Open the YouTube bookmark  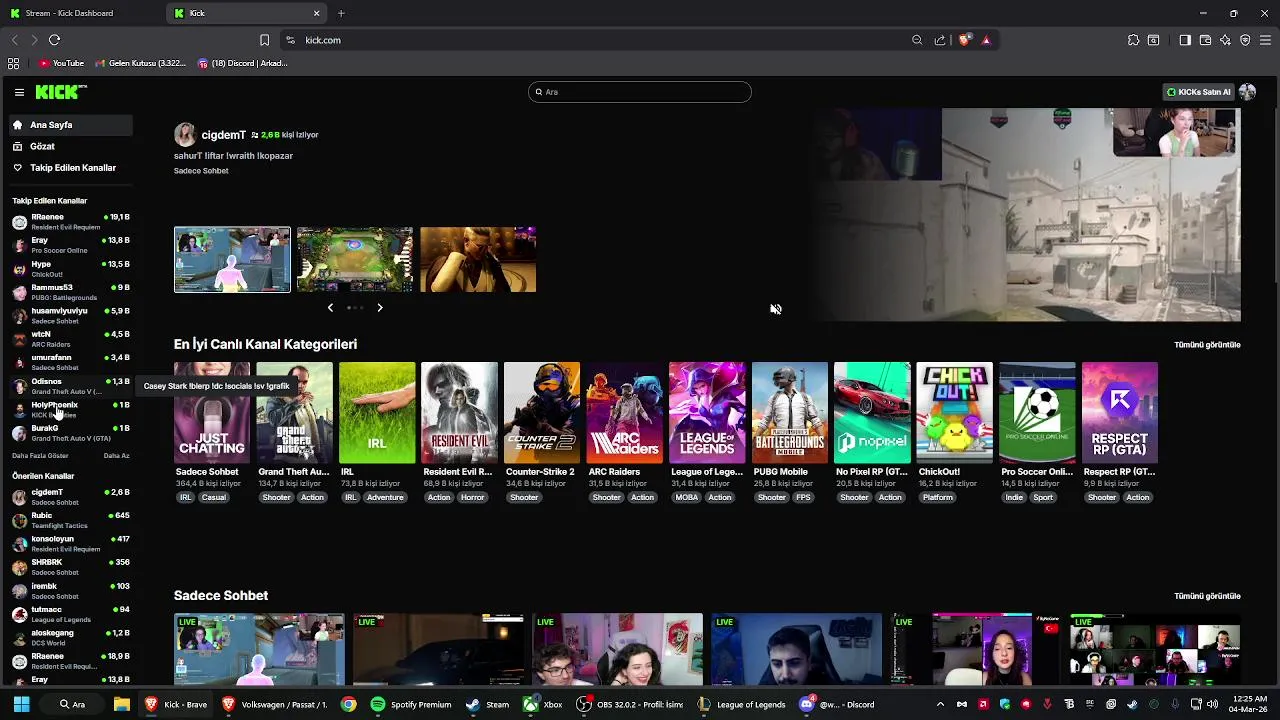(61, 63)
